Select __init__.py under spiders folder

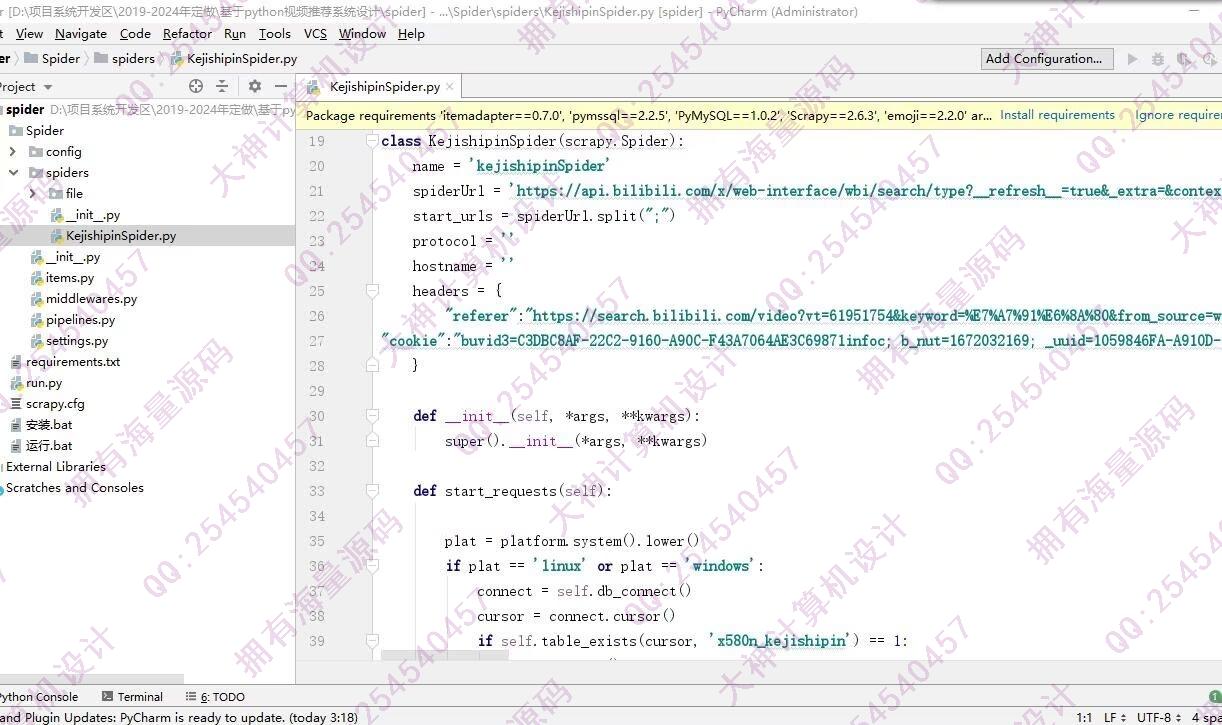[93, 215]
